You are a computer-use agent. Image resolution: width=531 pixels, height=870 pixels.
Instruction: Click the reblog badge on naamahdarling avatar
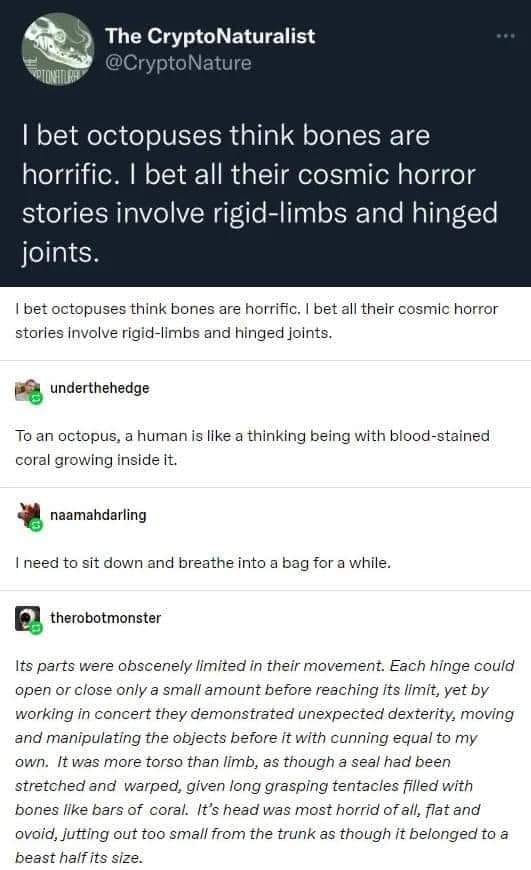pos(36,525)
